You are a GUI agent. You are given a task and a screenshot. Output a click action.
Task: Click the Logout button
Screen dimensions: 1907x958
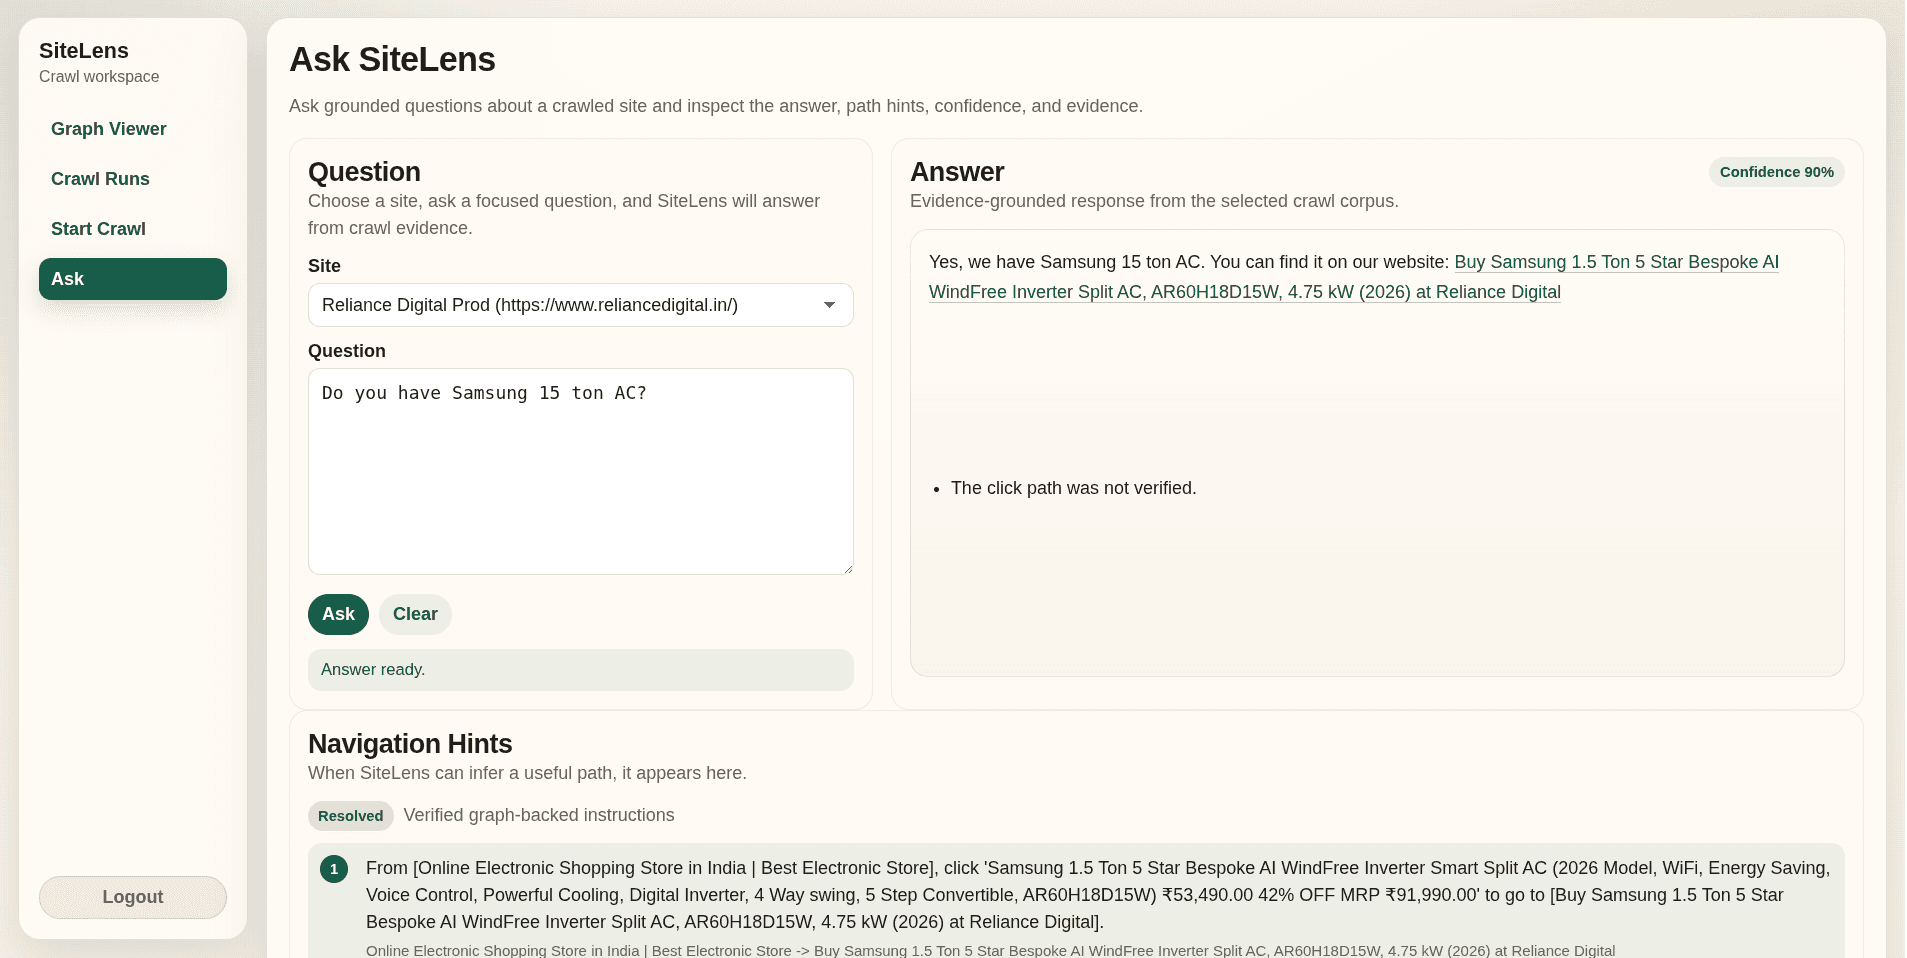(133, 897)
